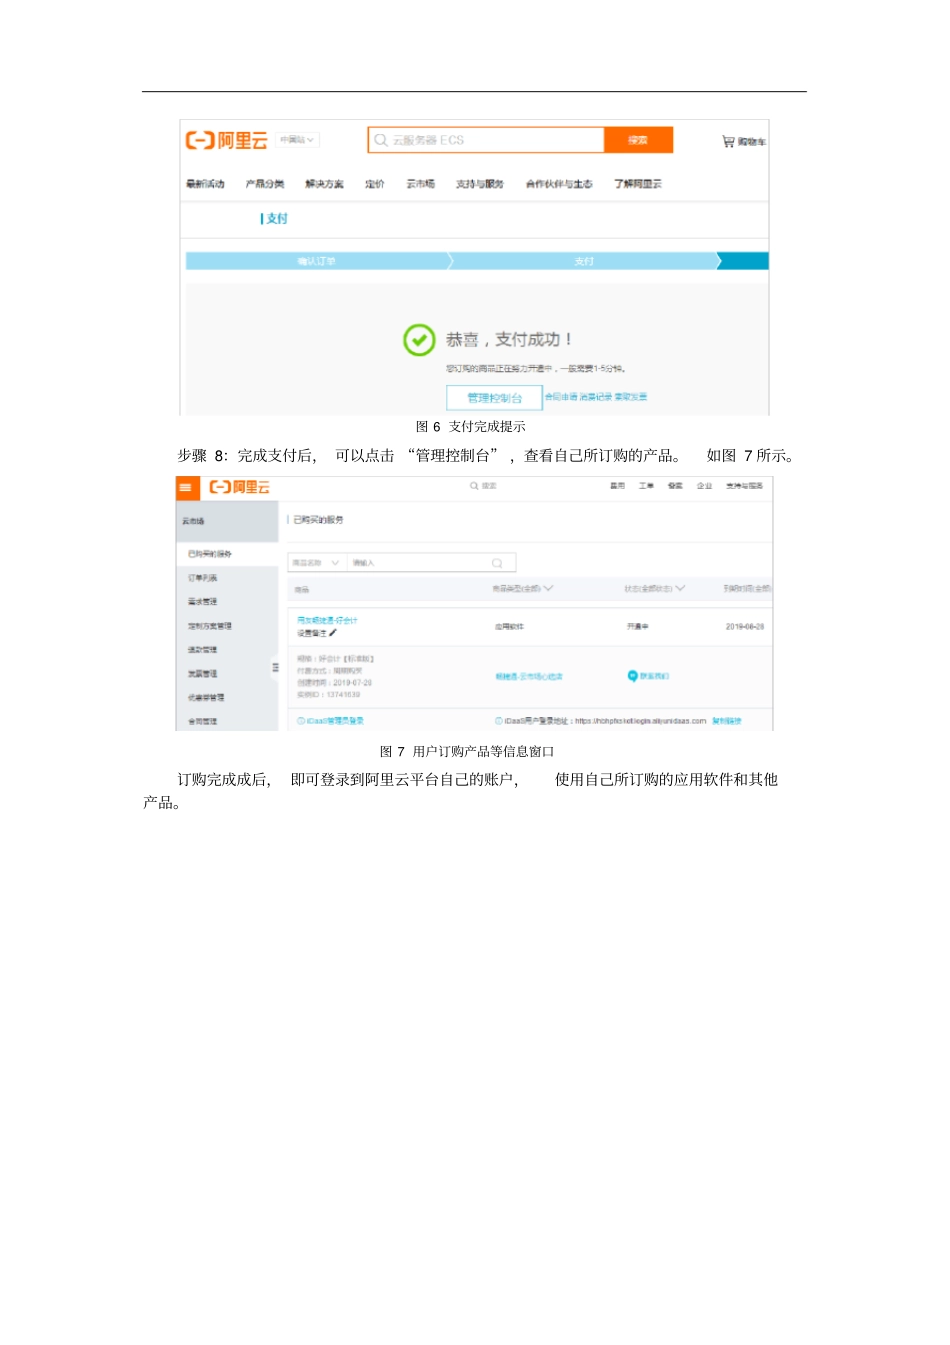This screenshot has width=950, height=1345.
Task: Click the 支付 progress step
Action: (584, 261)
